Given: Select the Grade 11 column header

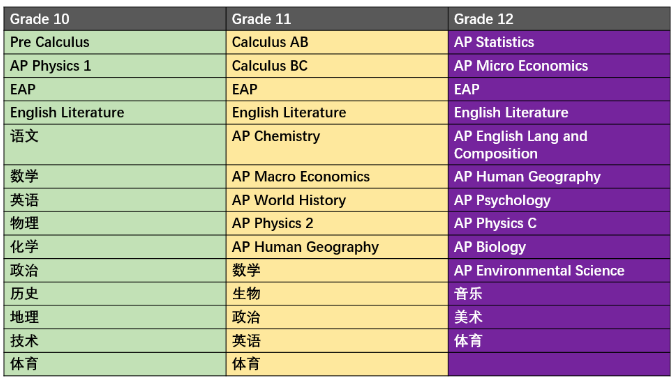Looking at the screenshot, I should (x=337, y=19).
